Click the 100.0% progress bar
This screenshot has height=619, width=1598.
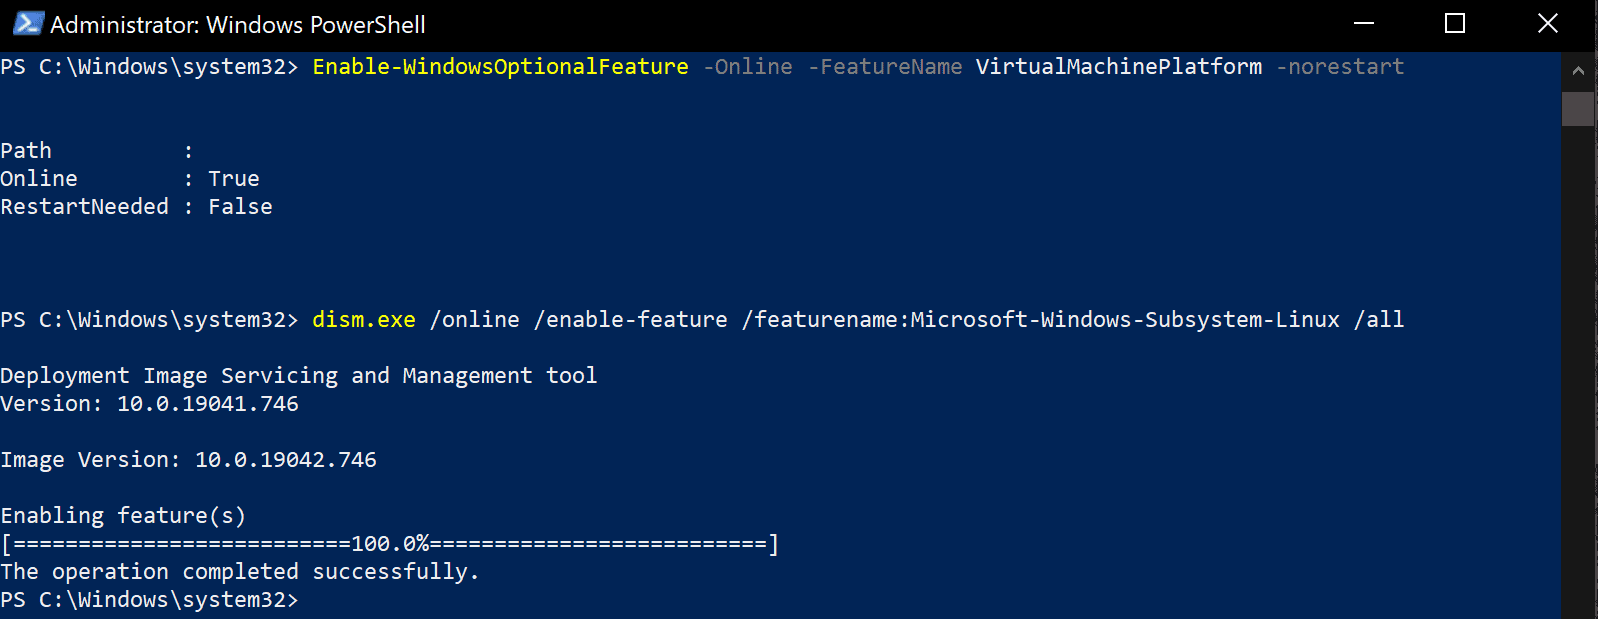[390, 544]
